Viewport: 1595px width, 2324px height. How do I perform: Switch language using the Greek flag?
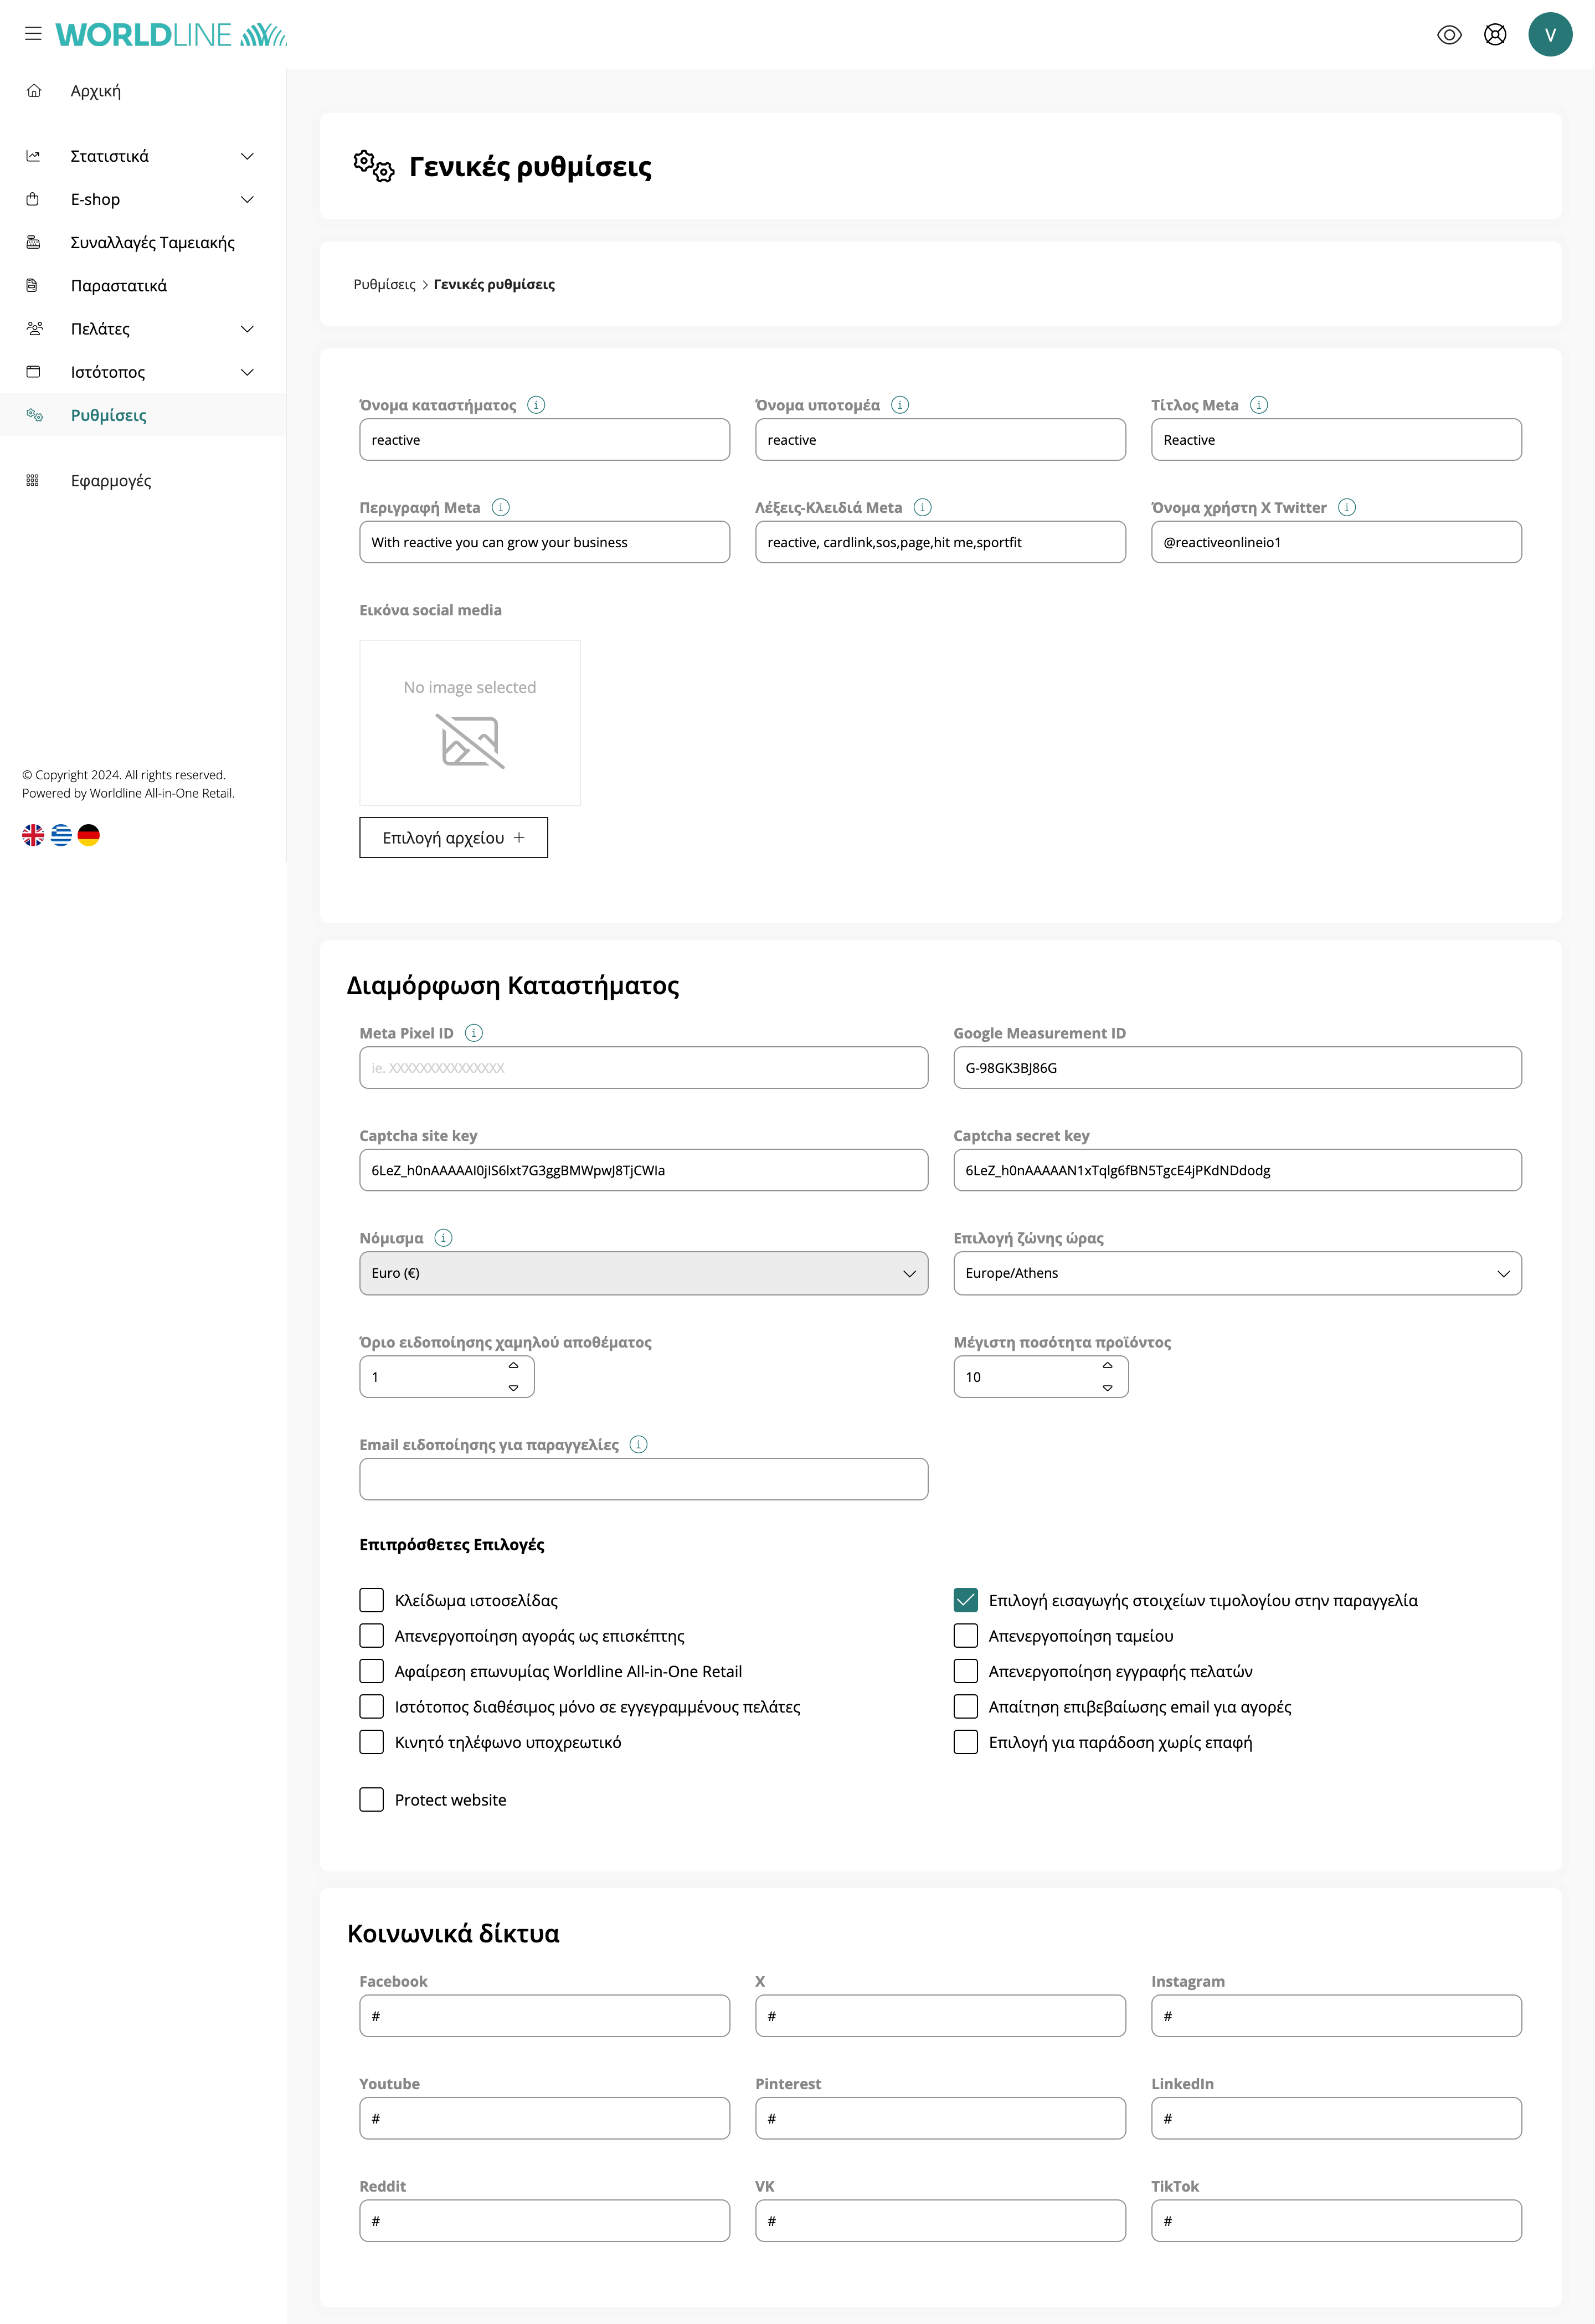(x=61, y=835)
